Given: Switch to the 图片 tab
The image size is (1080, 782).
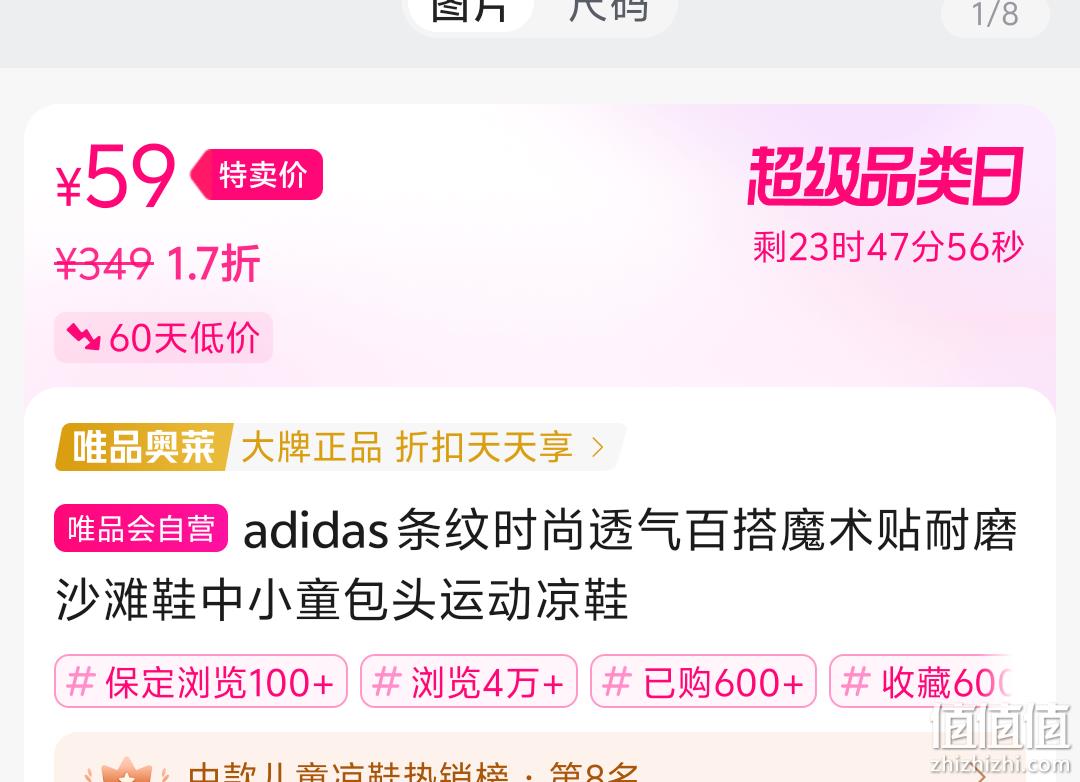Looking at the screenshot, I should (470, 10).
